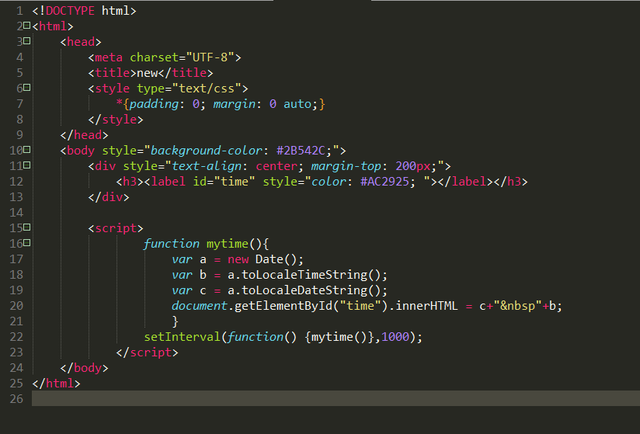Collapse the head fold marker on line 3
The image size is (640, 434).
pos(27,41)
